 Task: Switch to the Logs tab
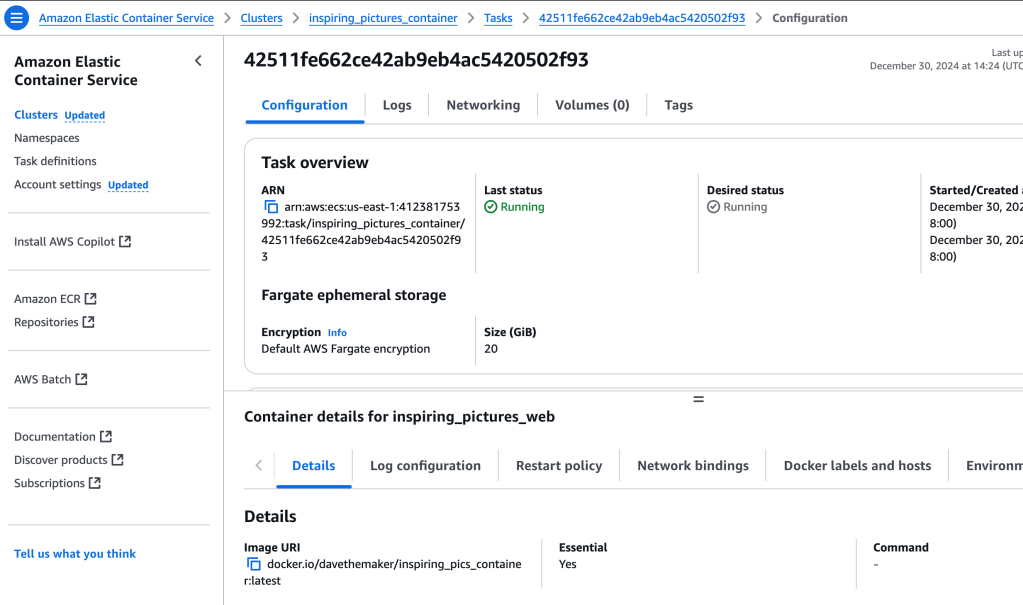[x=397, y=105]
